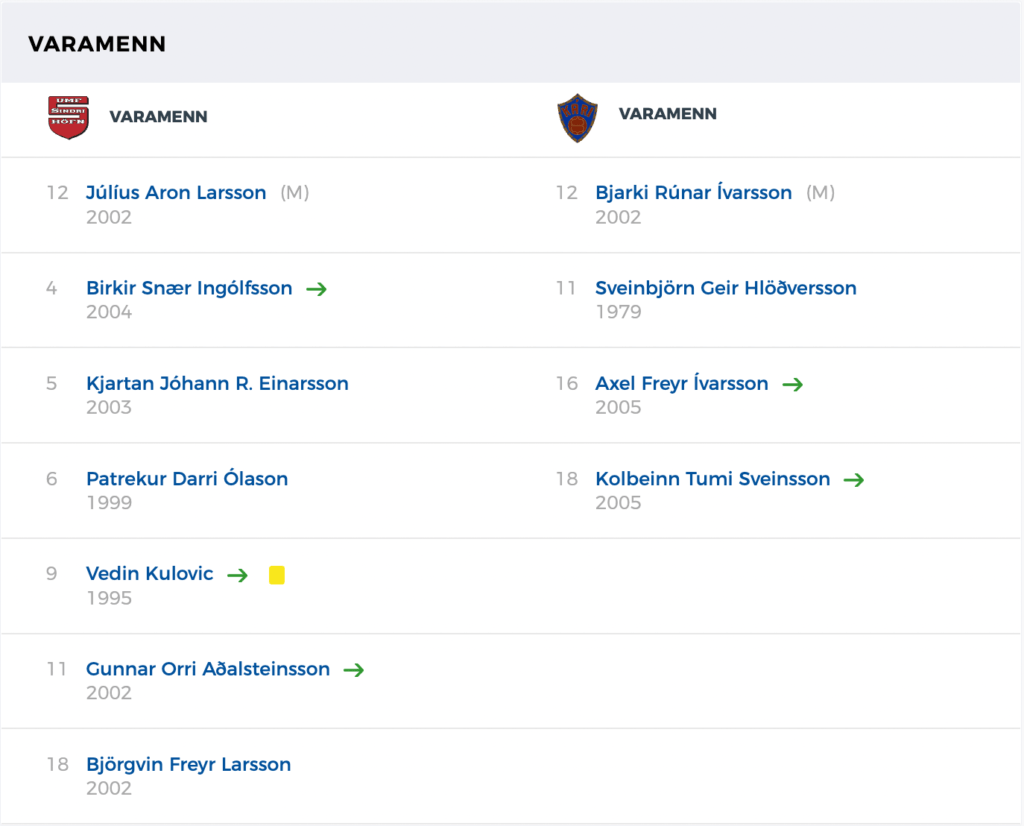The image size is (1024, 826).
Task: Select the Gunnar Orri Aðalsteinsson name link
Action: tap(208, 669)
